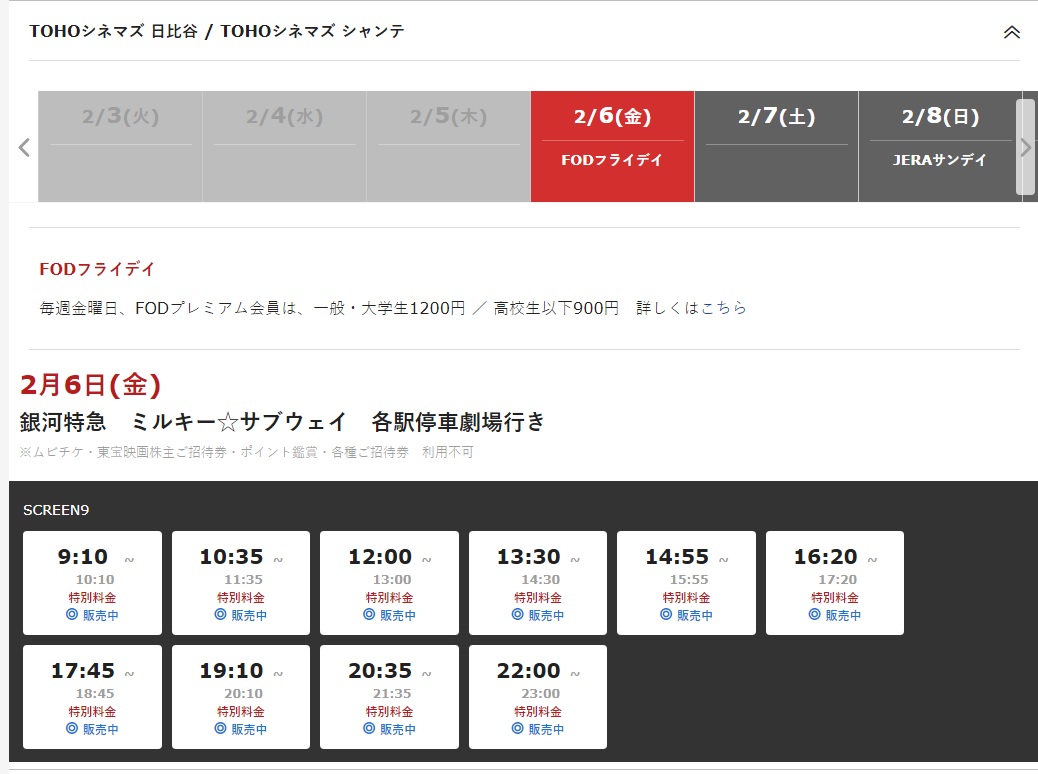Click the date strip scrollbar handle

click(1025, 146)
